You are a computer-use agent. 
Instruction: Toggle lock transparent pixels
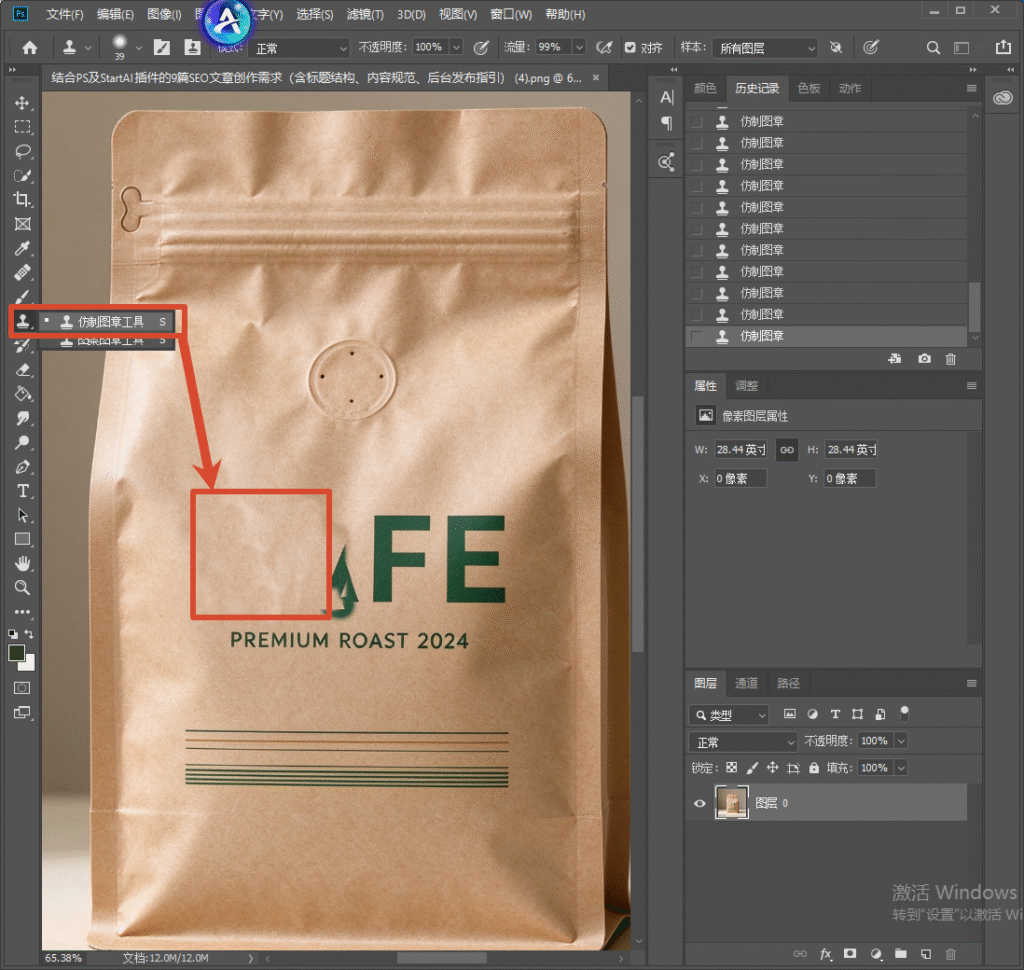(x=731, y=768)
